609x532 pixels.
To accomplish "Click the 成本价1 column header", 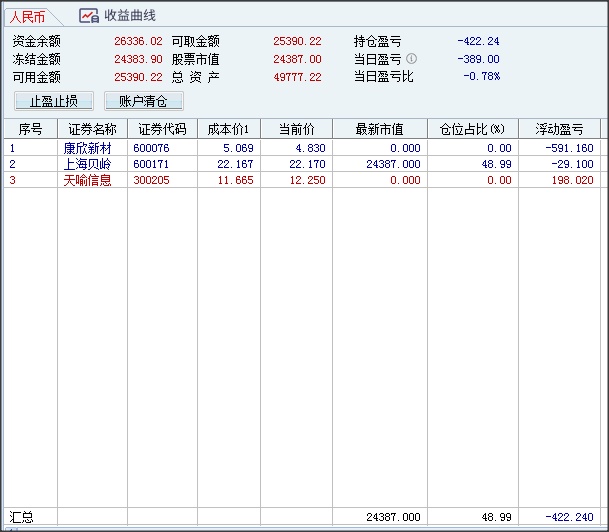I will 229,129.
